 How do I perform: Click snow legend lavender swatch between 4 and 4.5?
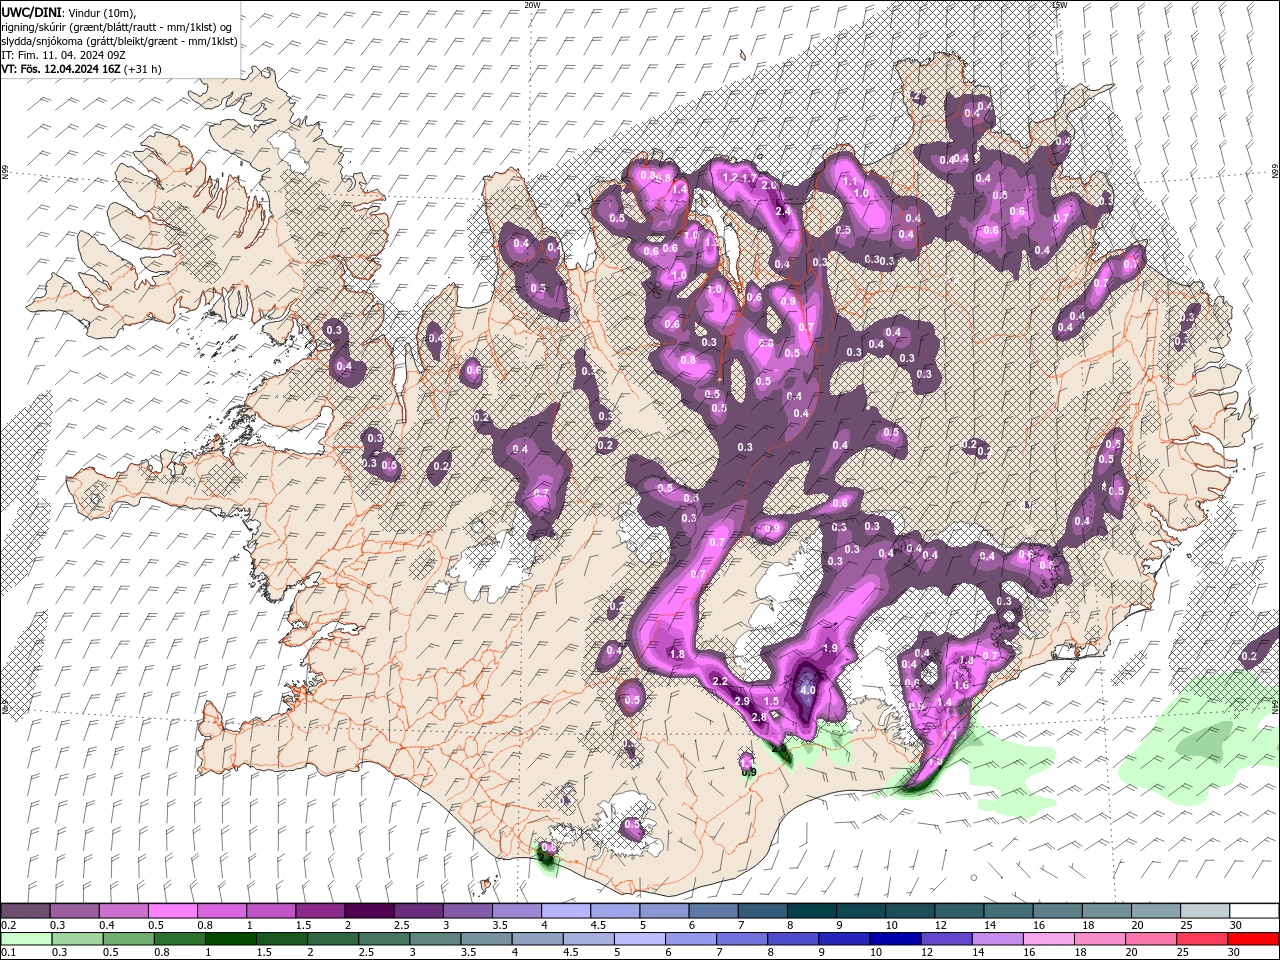click(565, 910)
